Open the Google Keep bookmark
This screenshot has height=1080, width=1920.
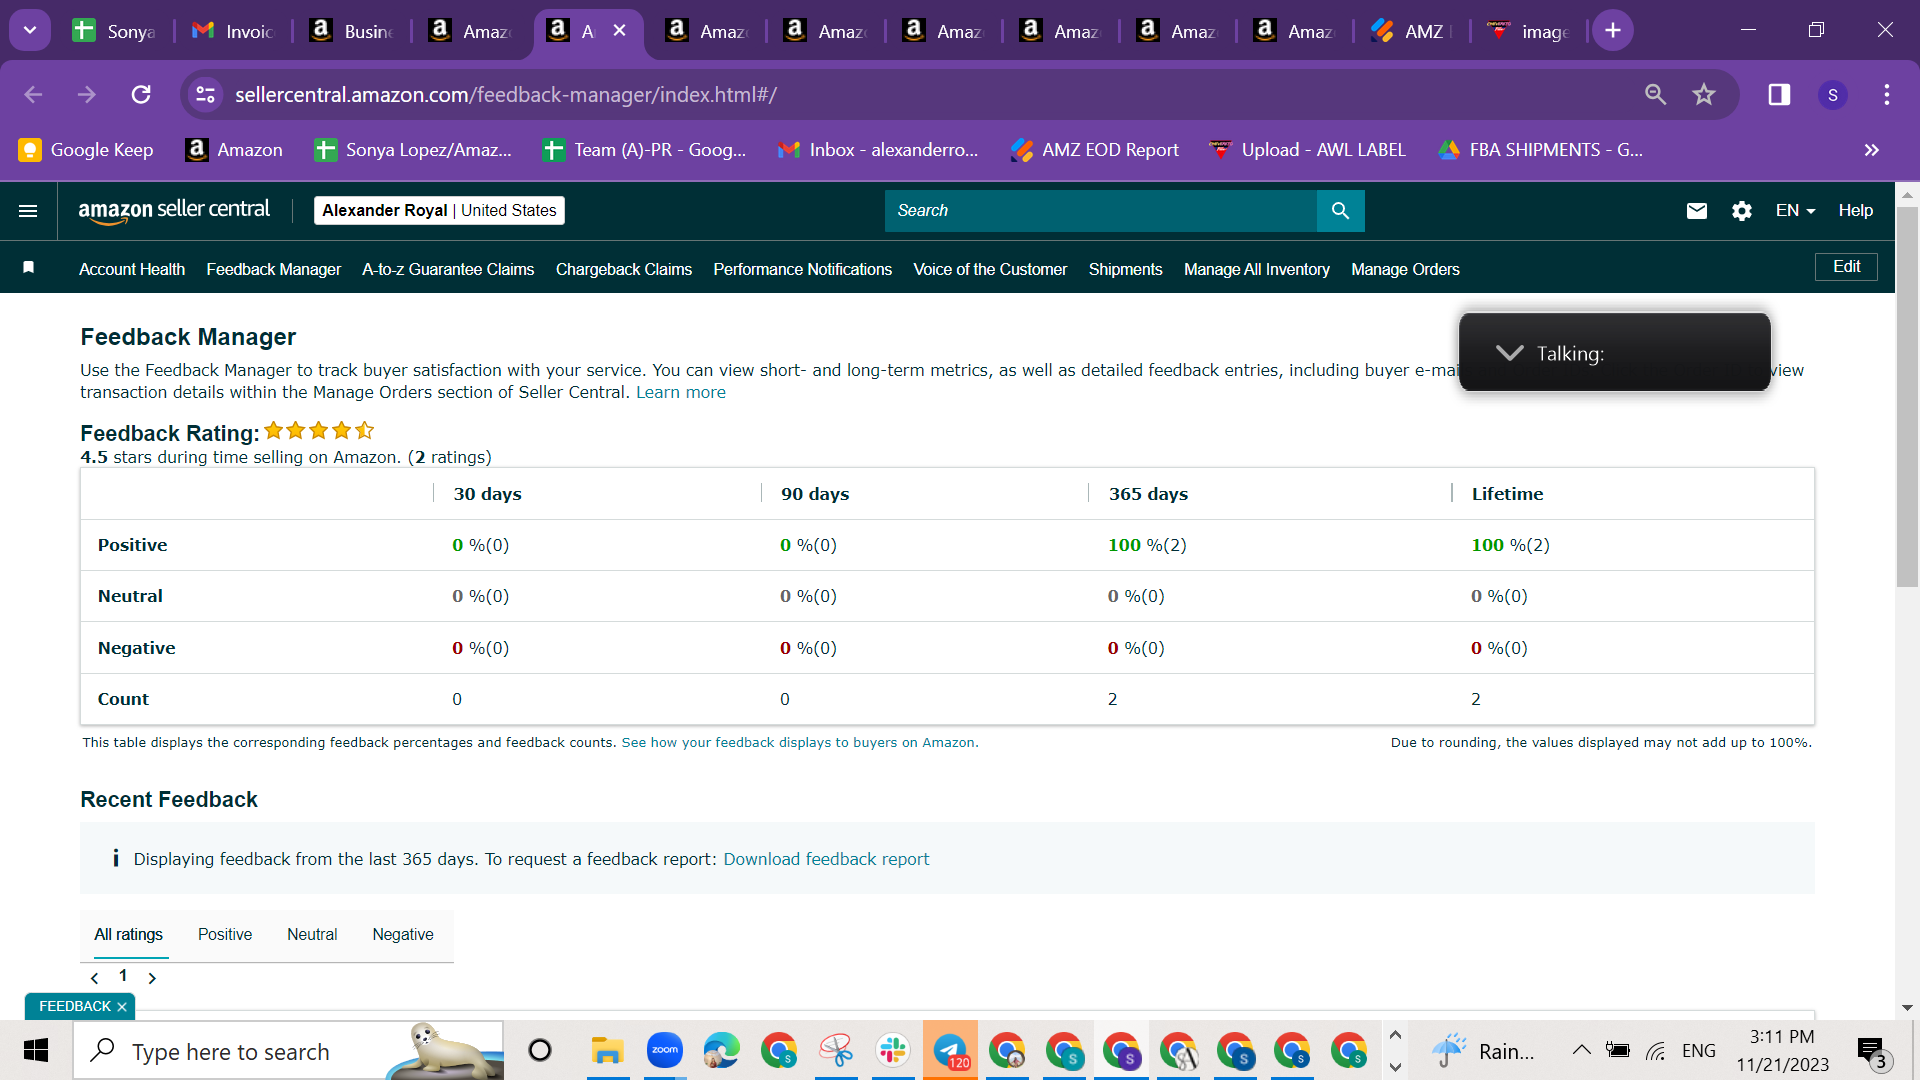(x=87, y=150)
